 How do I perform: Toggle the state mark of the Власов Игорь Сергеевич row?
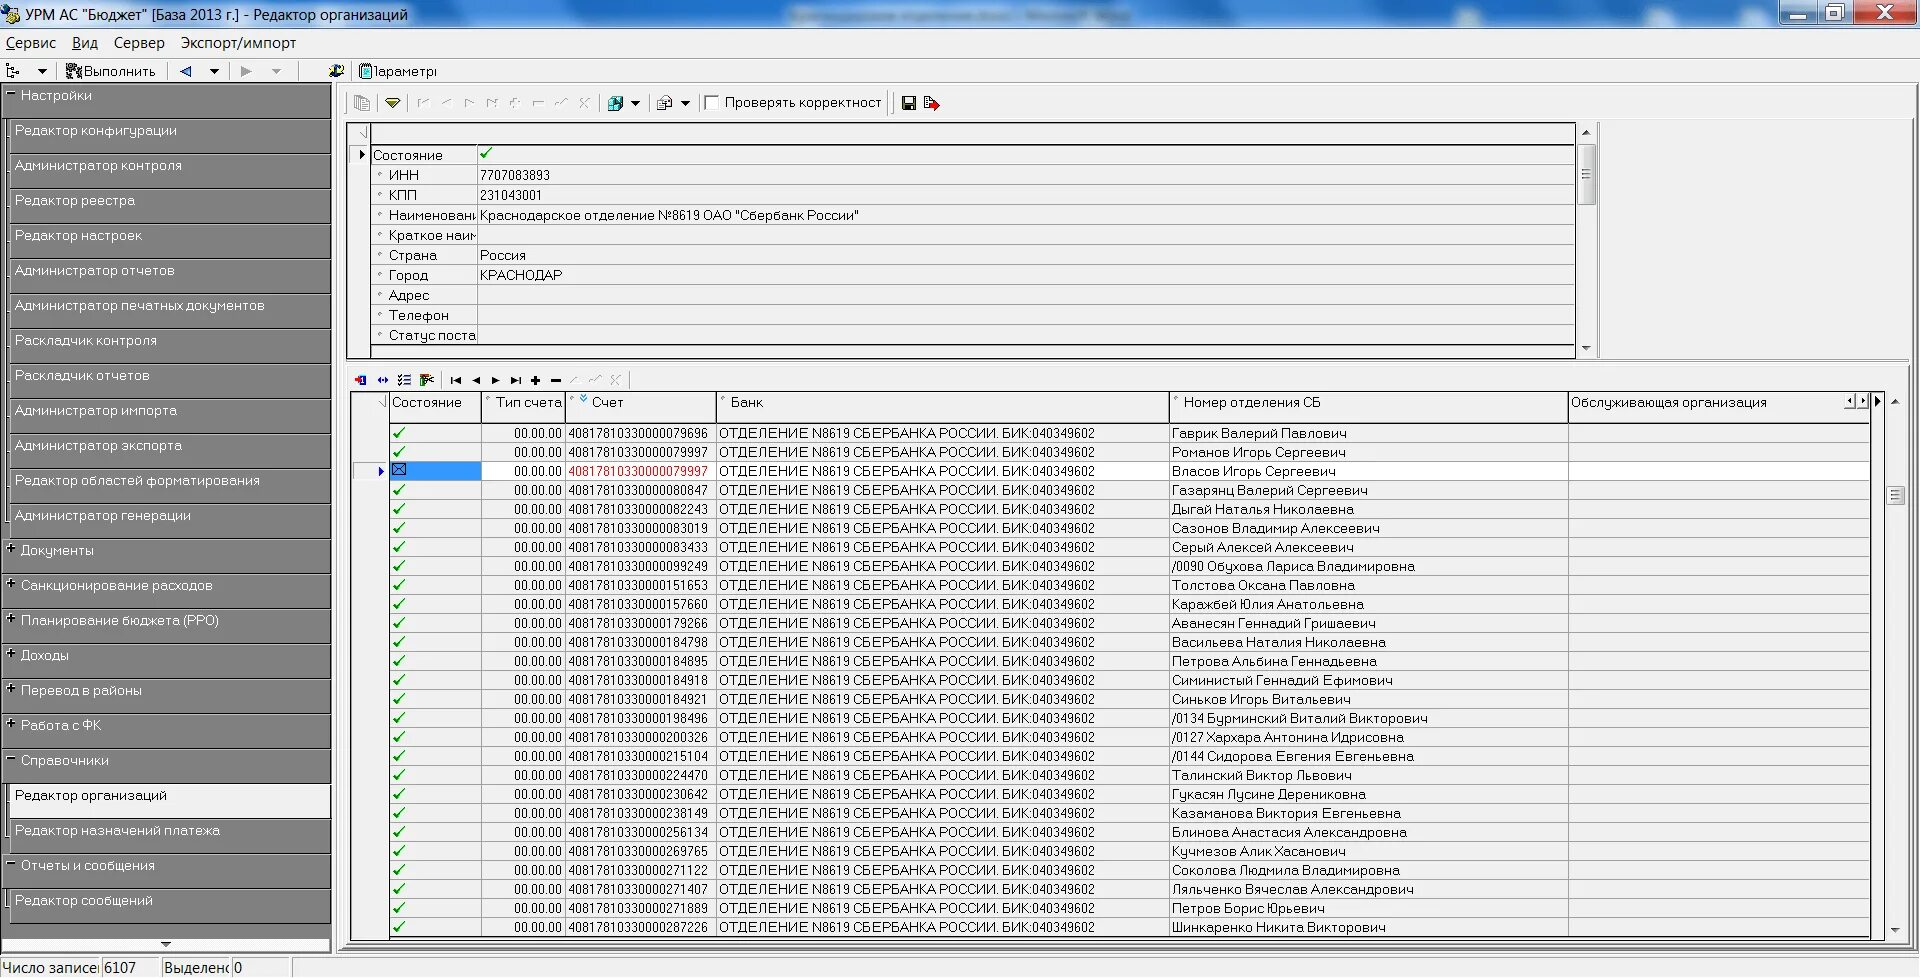coord(399,470)
